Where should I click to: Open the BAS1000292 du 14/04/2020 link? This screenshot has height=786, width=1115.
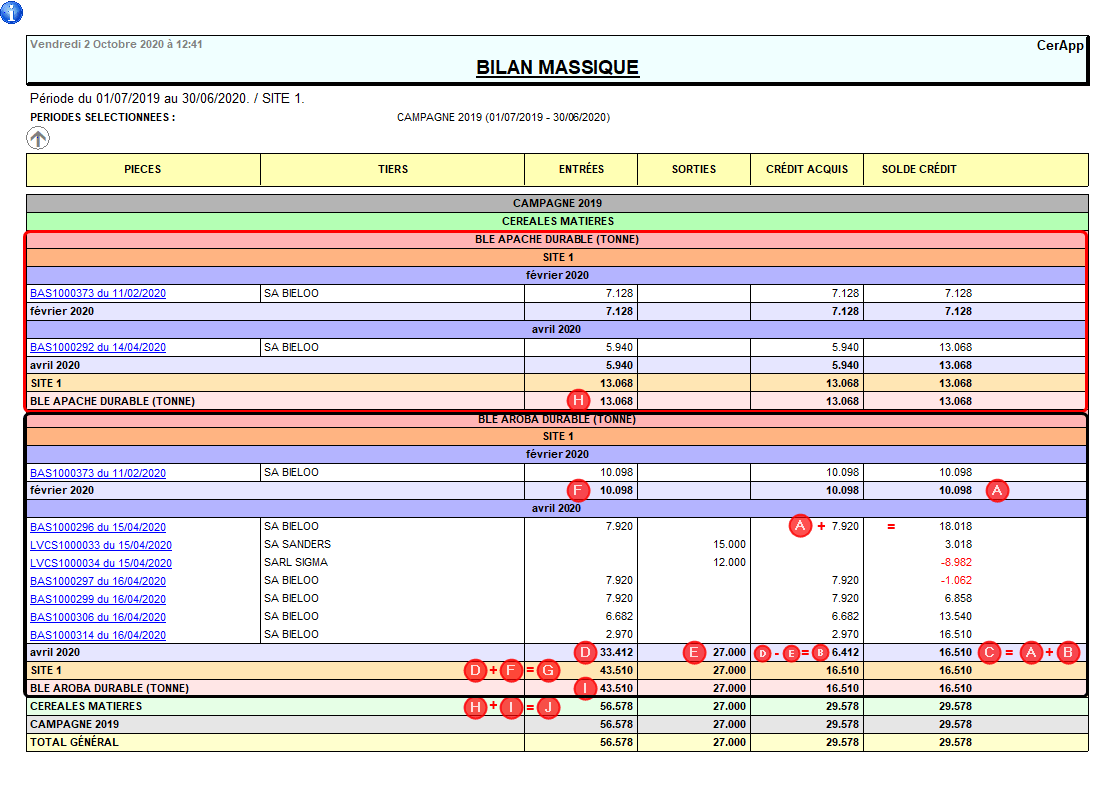pos(97,348)
